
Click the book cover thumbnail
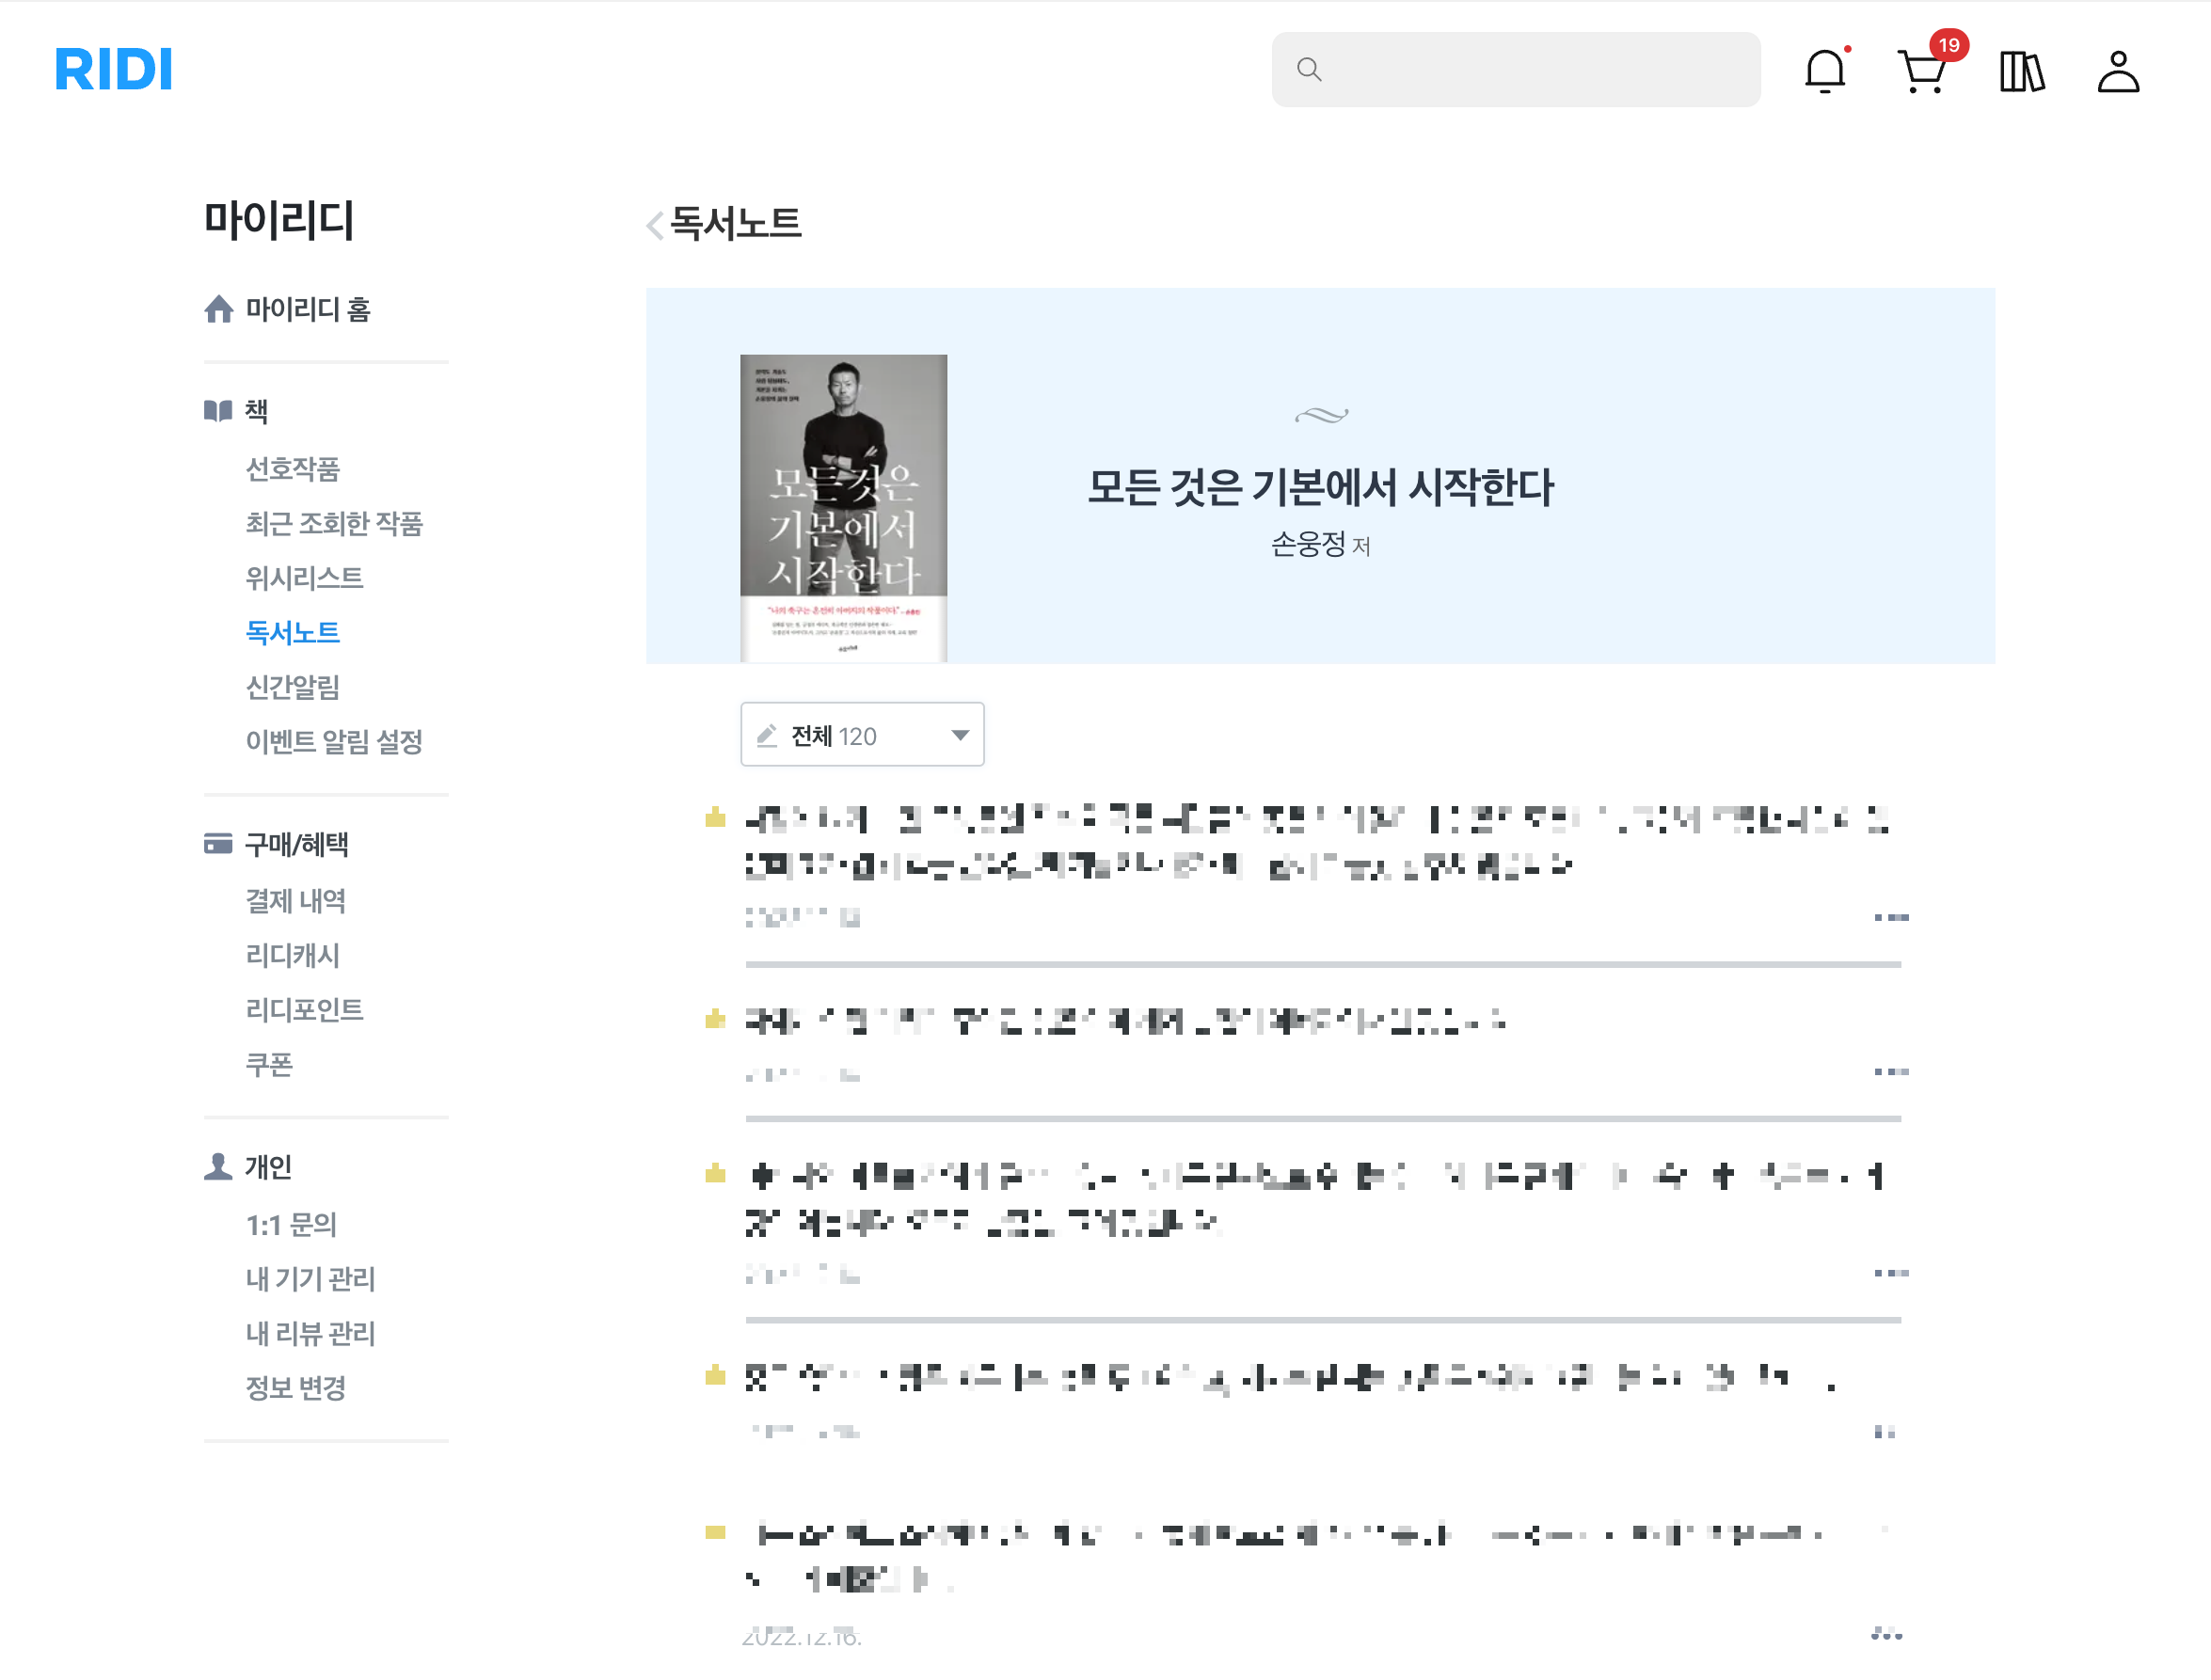[843, 507]
